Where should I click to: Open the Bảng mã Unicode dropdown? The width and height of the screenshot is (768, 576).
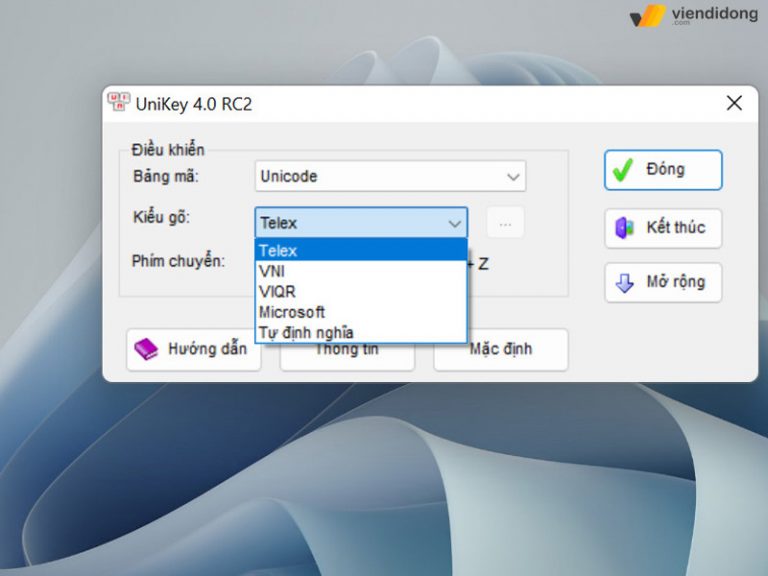pos(390,176)
